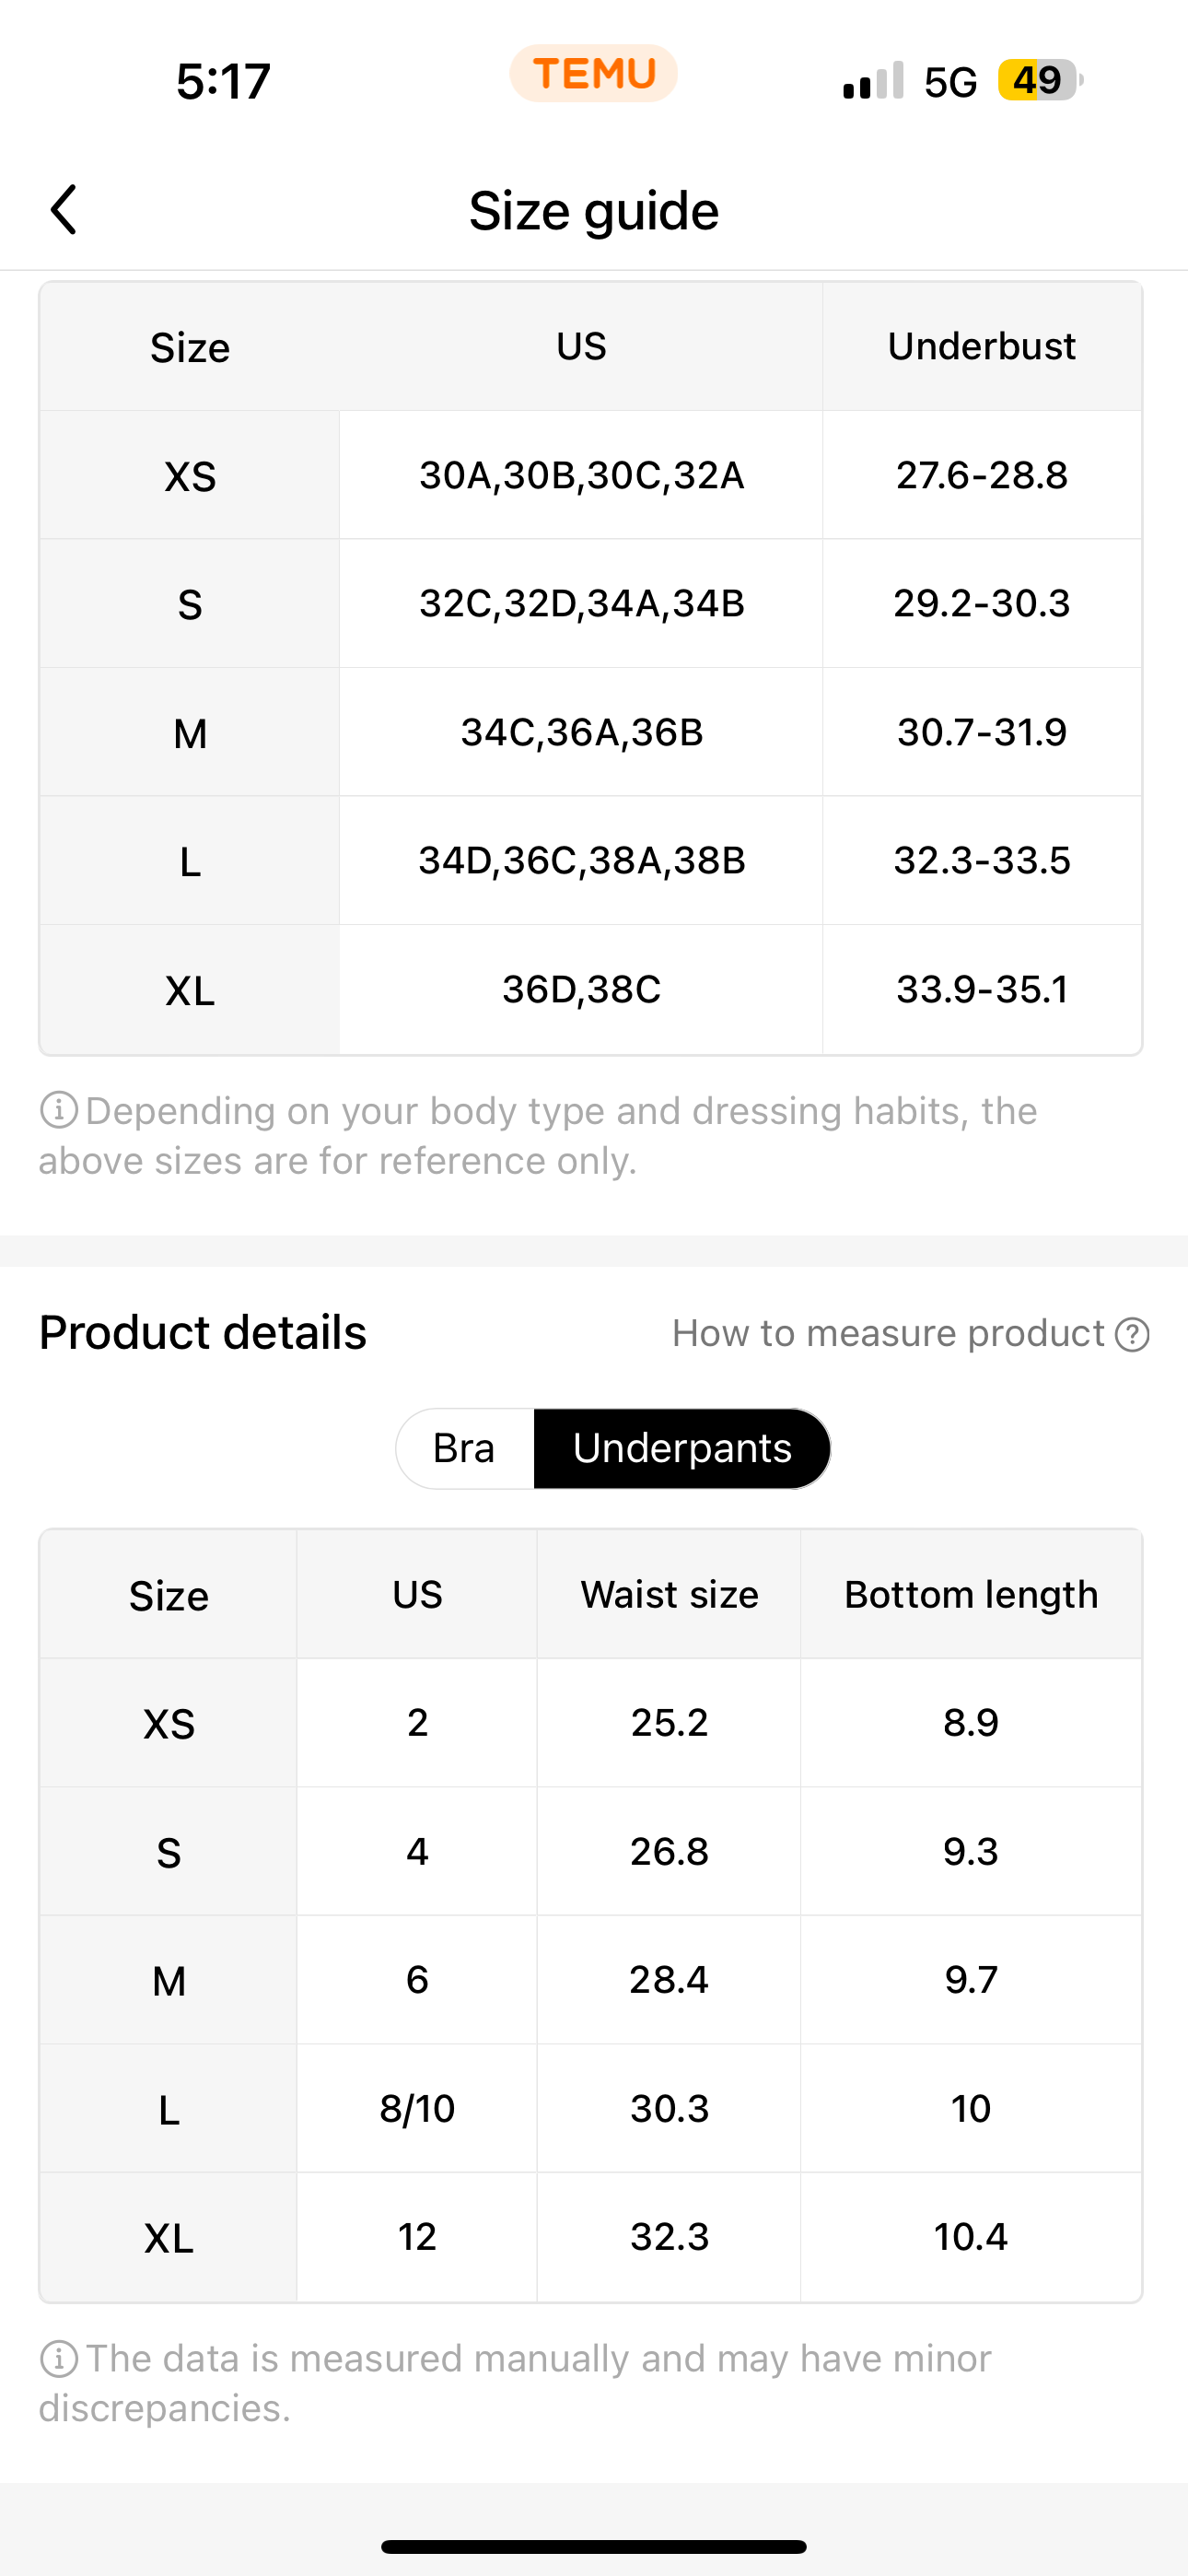Tap the 34C,36A,36B US size cell

581,732
